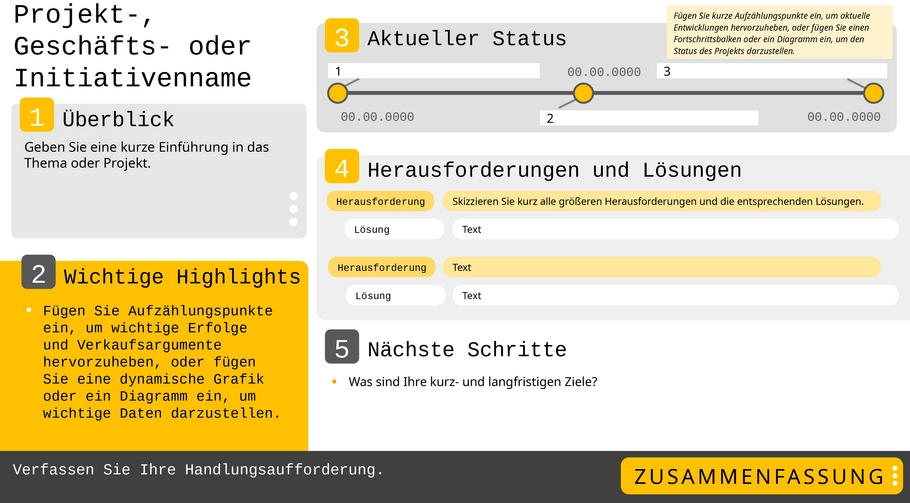Select the middle circle on the status timeline
The height and width of the screenshot is (503, 910).
pyautogui.click(x=583, y=93)
